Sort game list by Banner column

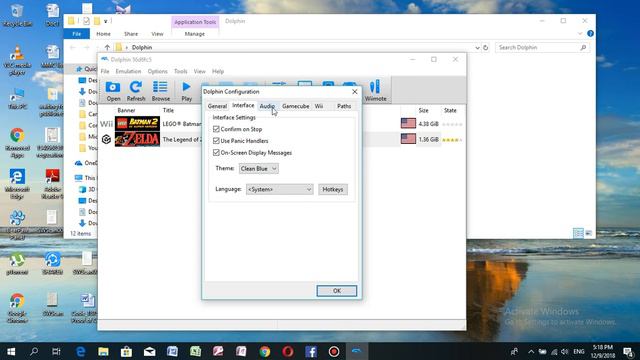pyautogui.click(x=127, y=110)
